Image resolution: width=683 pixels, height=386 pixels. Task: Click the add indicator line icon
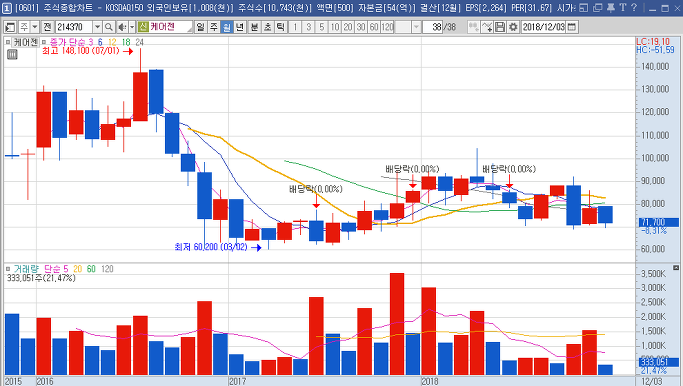[487, 27]
